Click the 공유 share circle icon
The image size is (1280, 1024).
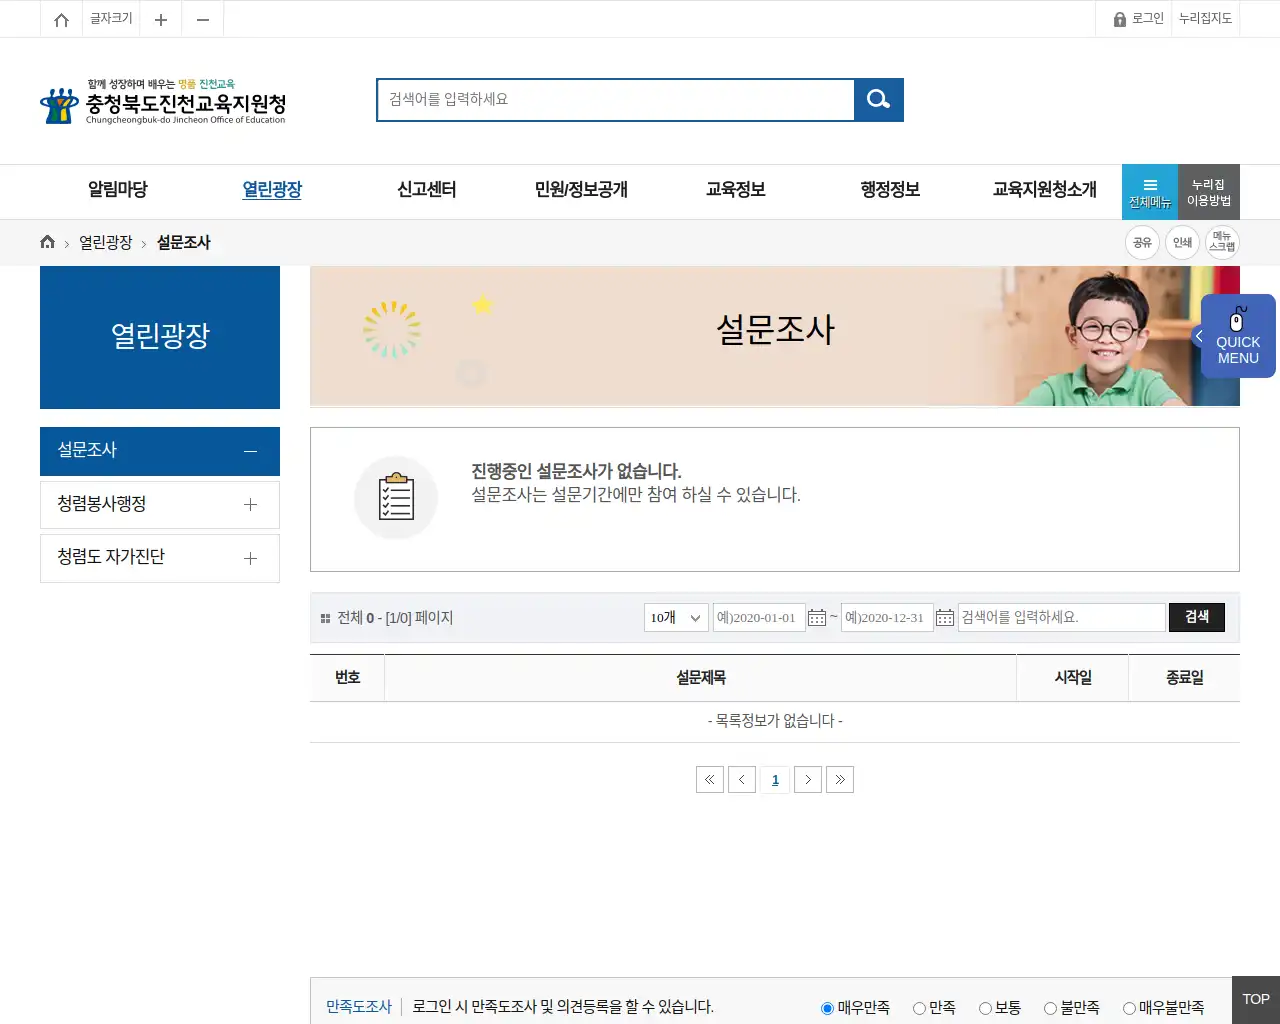(1142, 242)
